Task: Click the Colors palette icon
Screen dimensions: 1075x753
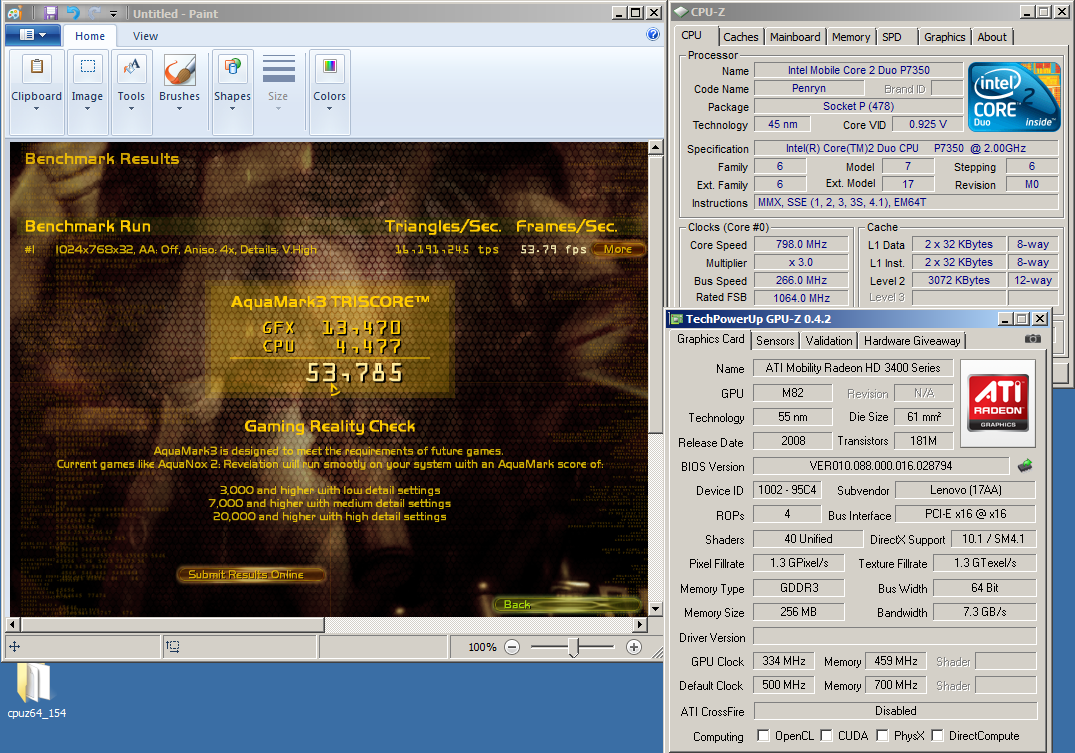Action: [330, 67]
